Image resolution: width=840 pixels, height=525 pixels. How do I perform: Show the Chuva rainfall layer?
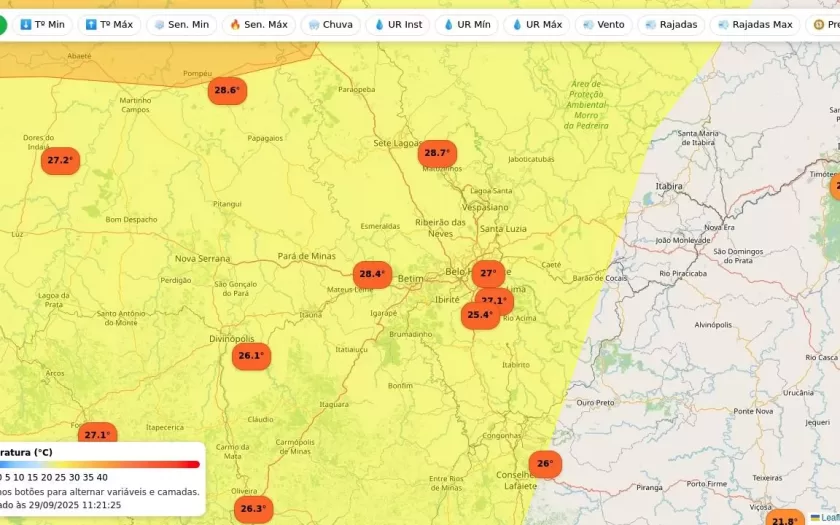click(330, 24)
